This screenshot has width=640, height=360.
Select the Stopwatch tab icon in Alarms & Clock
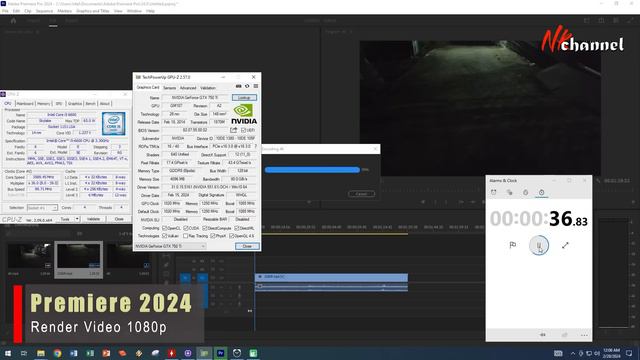[x=541, y=192]
